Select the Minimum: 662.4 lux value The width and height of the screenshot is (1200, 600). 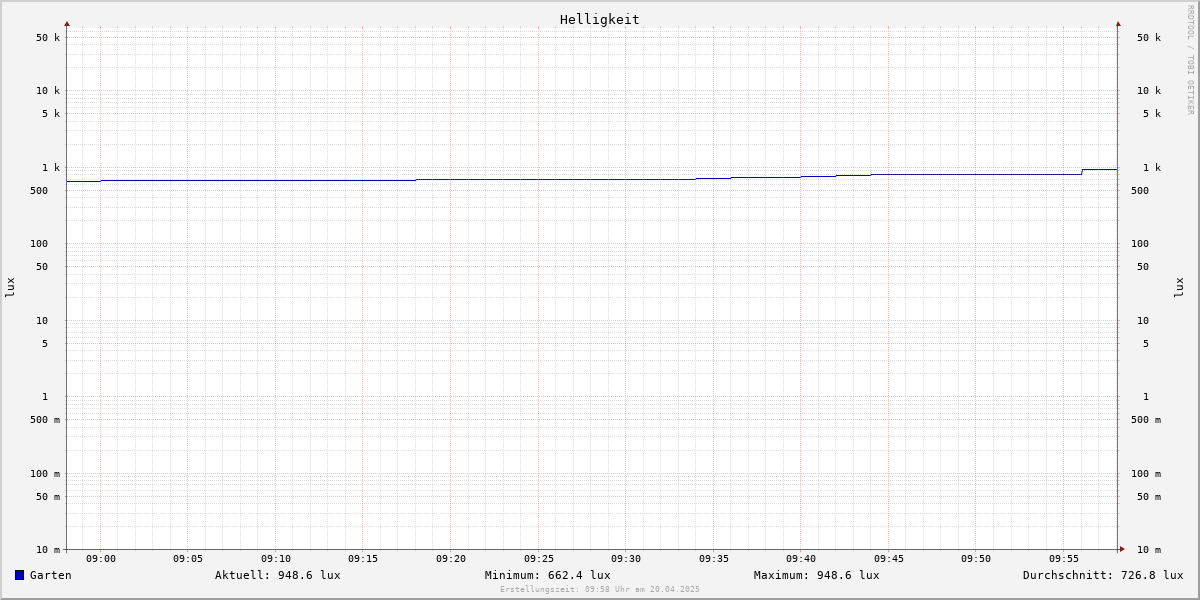[548, 575]
